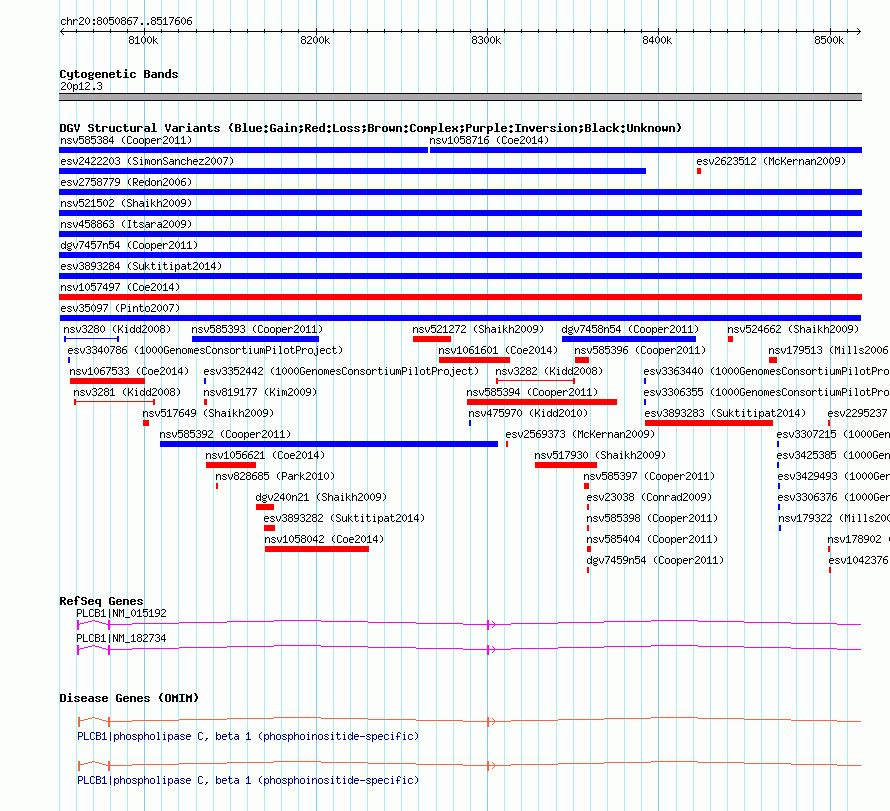Open esv3893284 (Suktitipat2014) variant
This screenshot has width=890, height=811.
(x=141, y=266)
